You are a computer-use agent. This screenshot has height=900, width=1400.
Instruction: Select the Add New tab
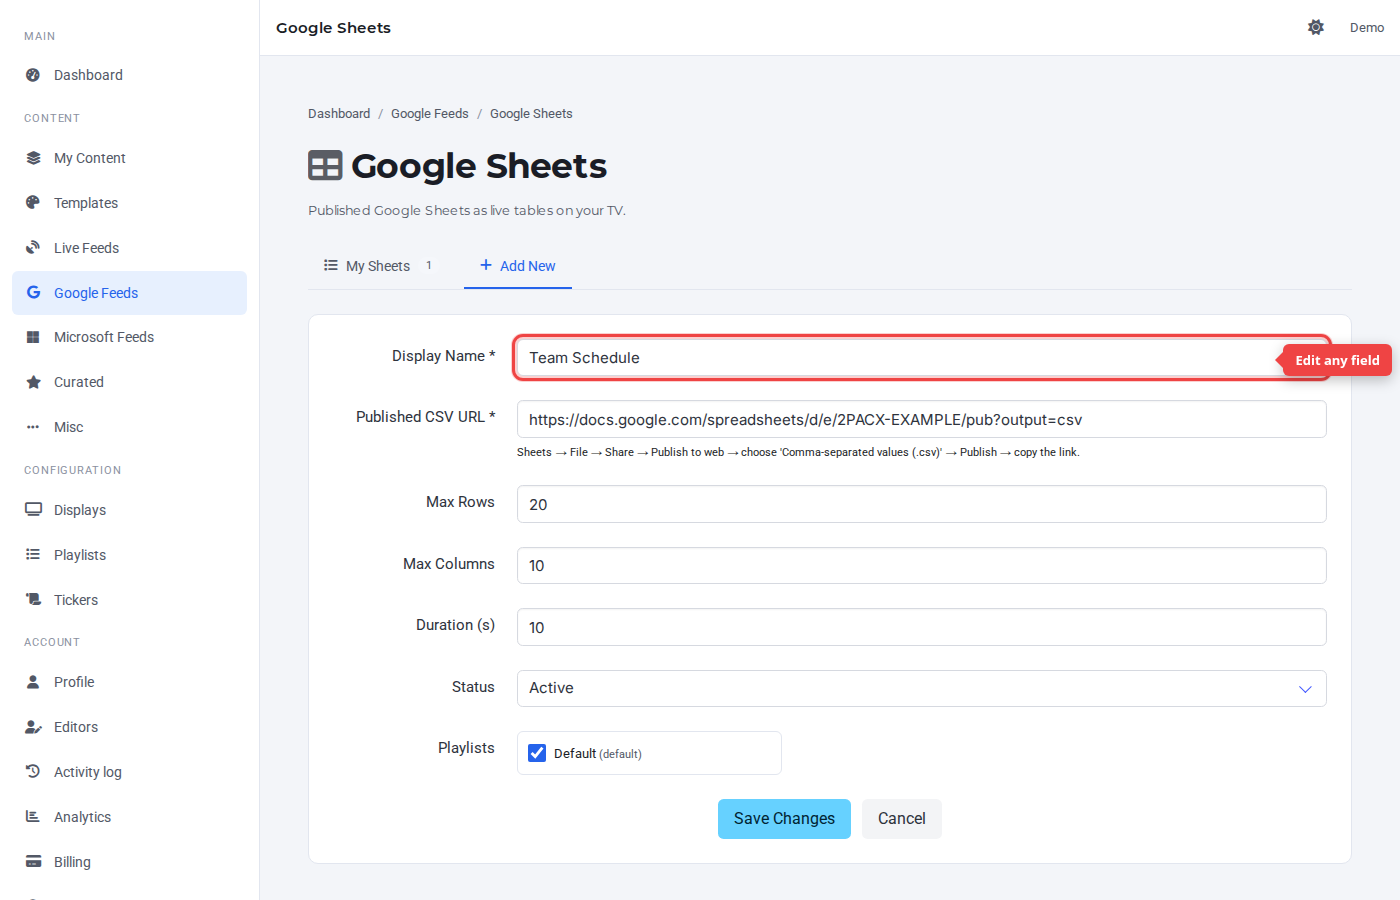pyautogui.click(x=518, y=266)
